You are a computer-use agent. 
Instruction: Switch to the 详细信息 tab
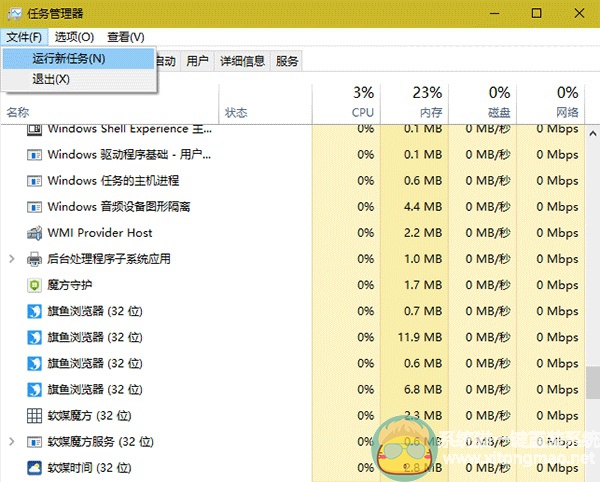click(x=242, y=61)
